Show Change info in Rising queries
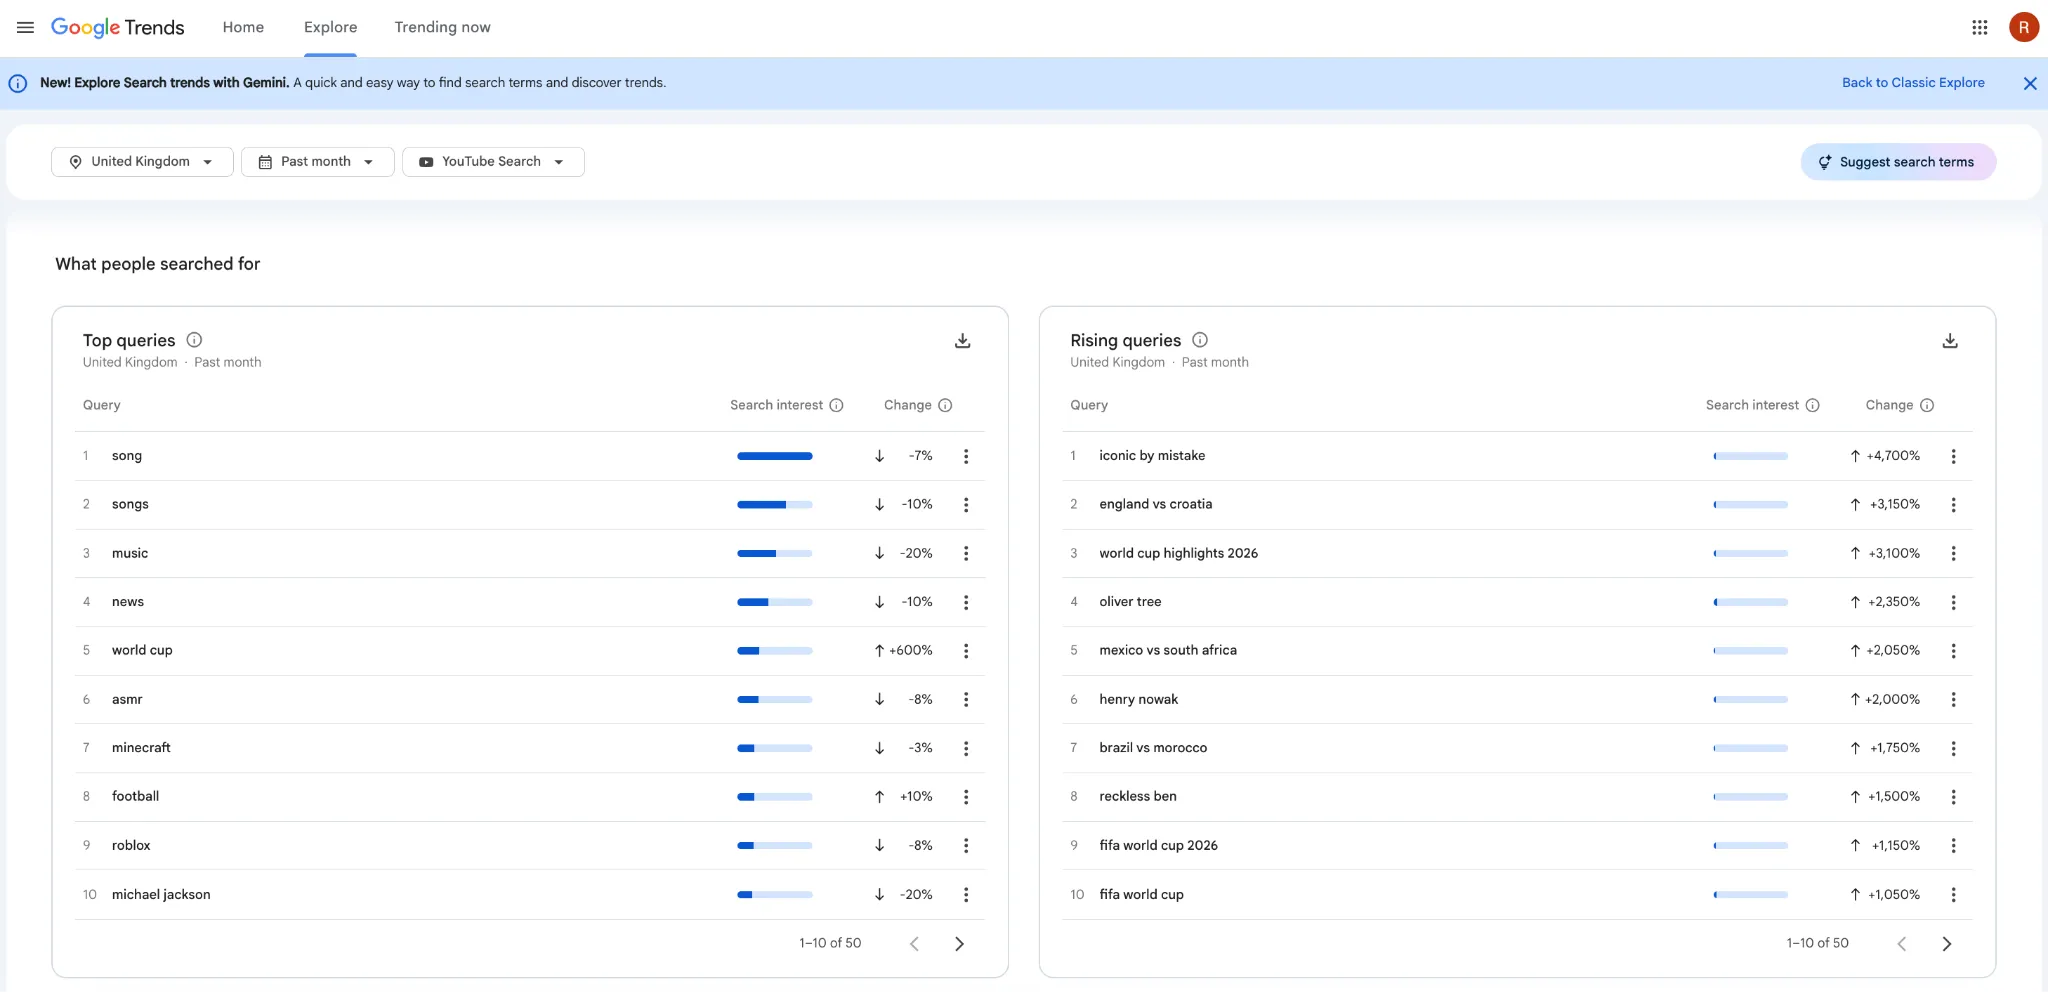Viewport: 2048px width, 992px height. (1927, 405)
